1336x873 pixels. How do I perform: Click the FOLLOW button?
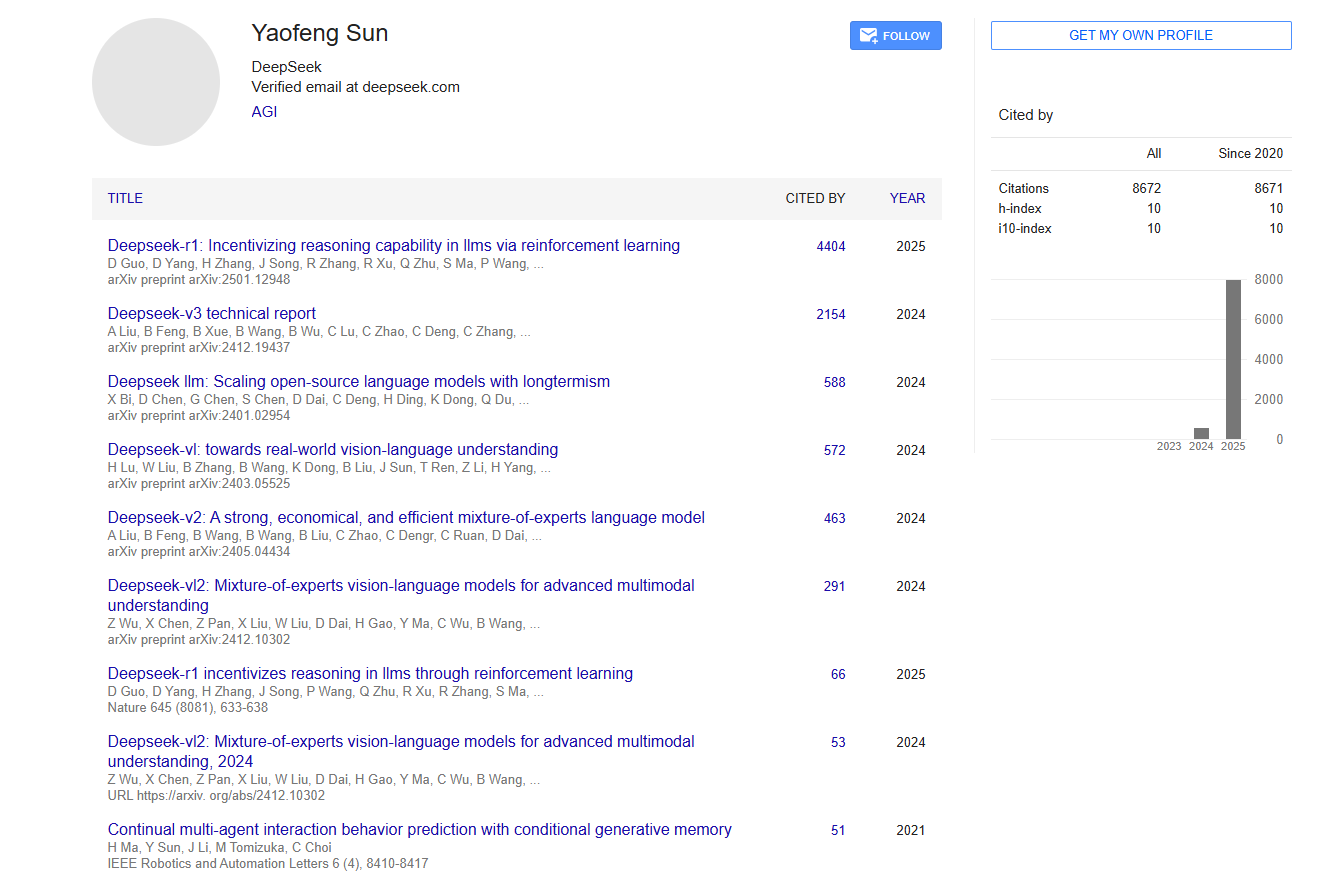(x=895, y=35)
